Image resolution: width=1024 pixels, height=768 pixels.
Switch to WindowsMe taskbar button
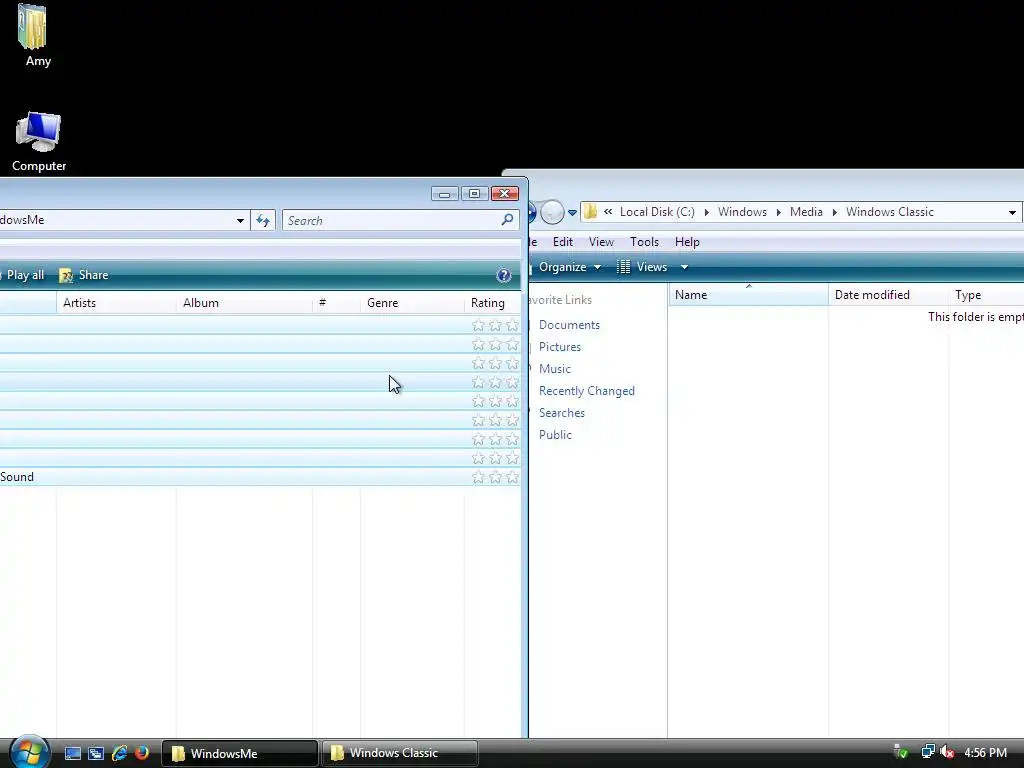click(x=240, y=753)
